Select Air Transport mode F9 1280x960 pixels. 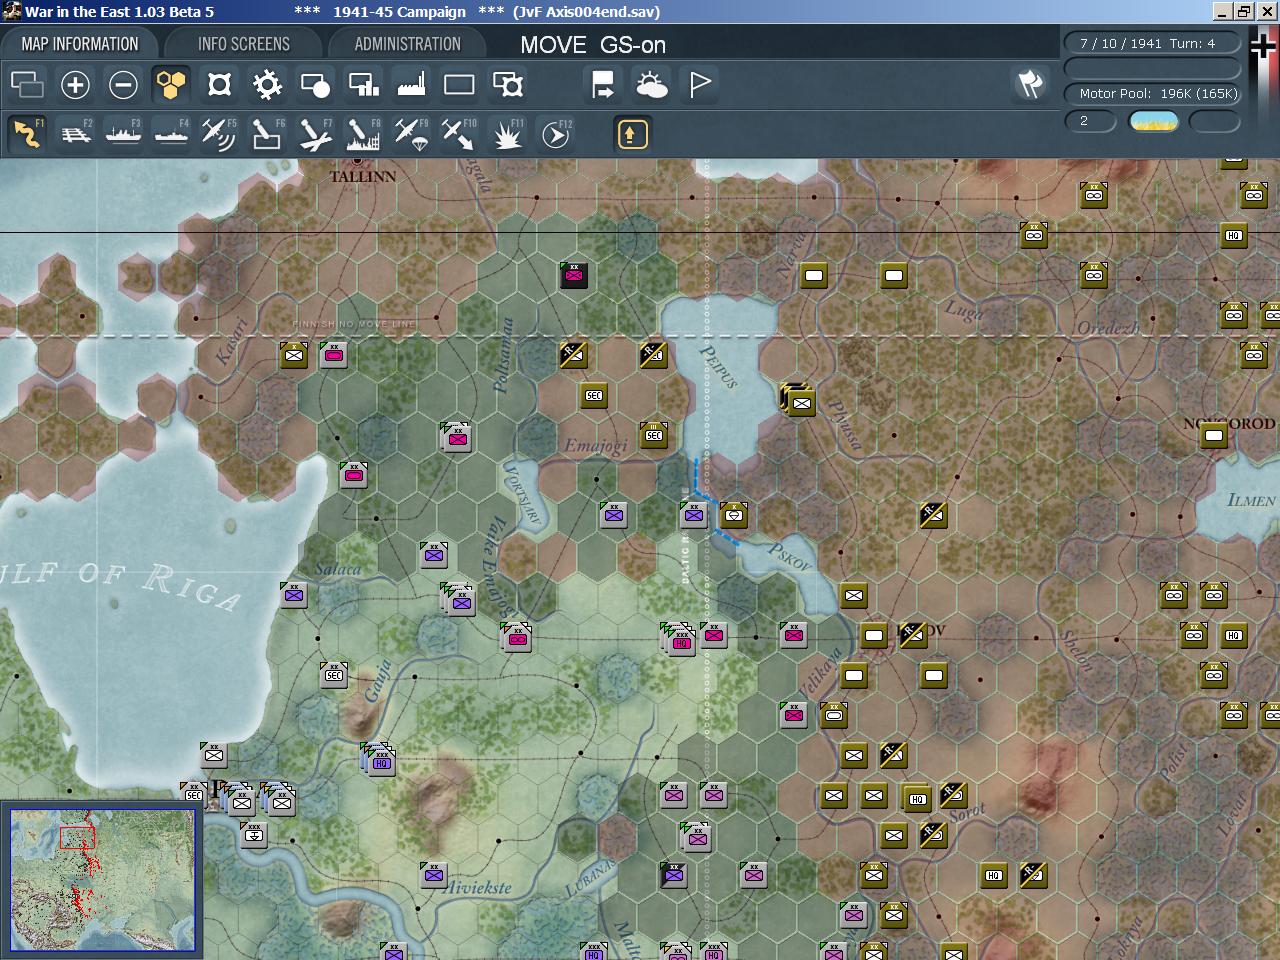tap(411, 133)
